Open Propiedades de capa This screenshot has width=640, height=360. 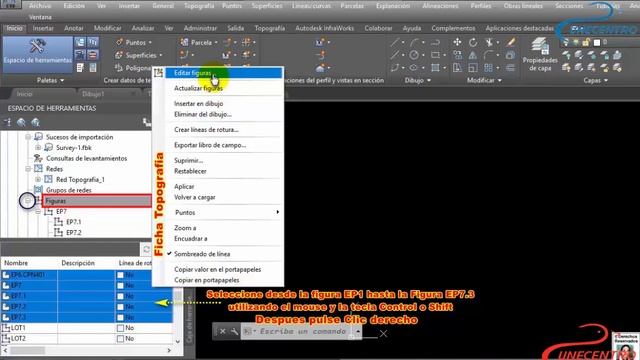coord(540,54)
